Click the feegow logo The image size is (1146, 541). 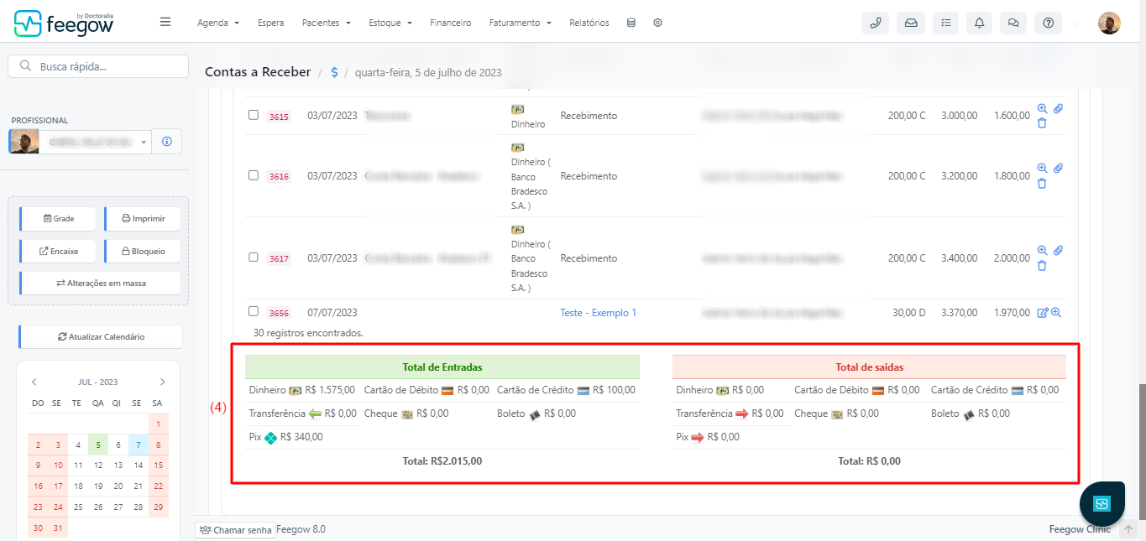[x=64, y=23]
